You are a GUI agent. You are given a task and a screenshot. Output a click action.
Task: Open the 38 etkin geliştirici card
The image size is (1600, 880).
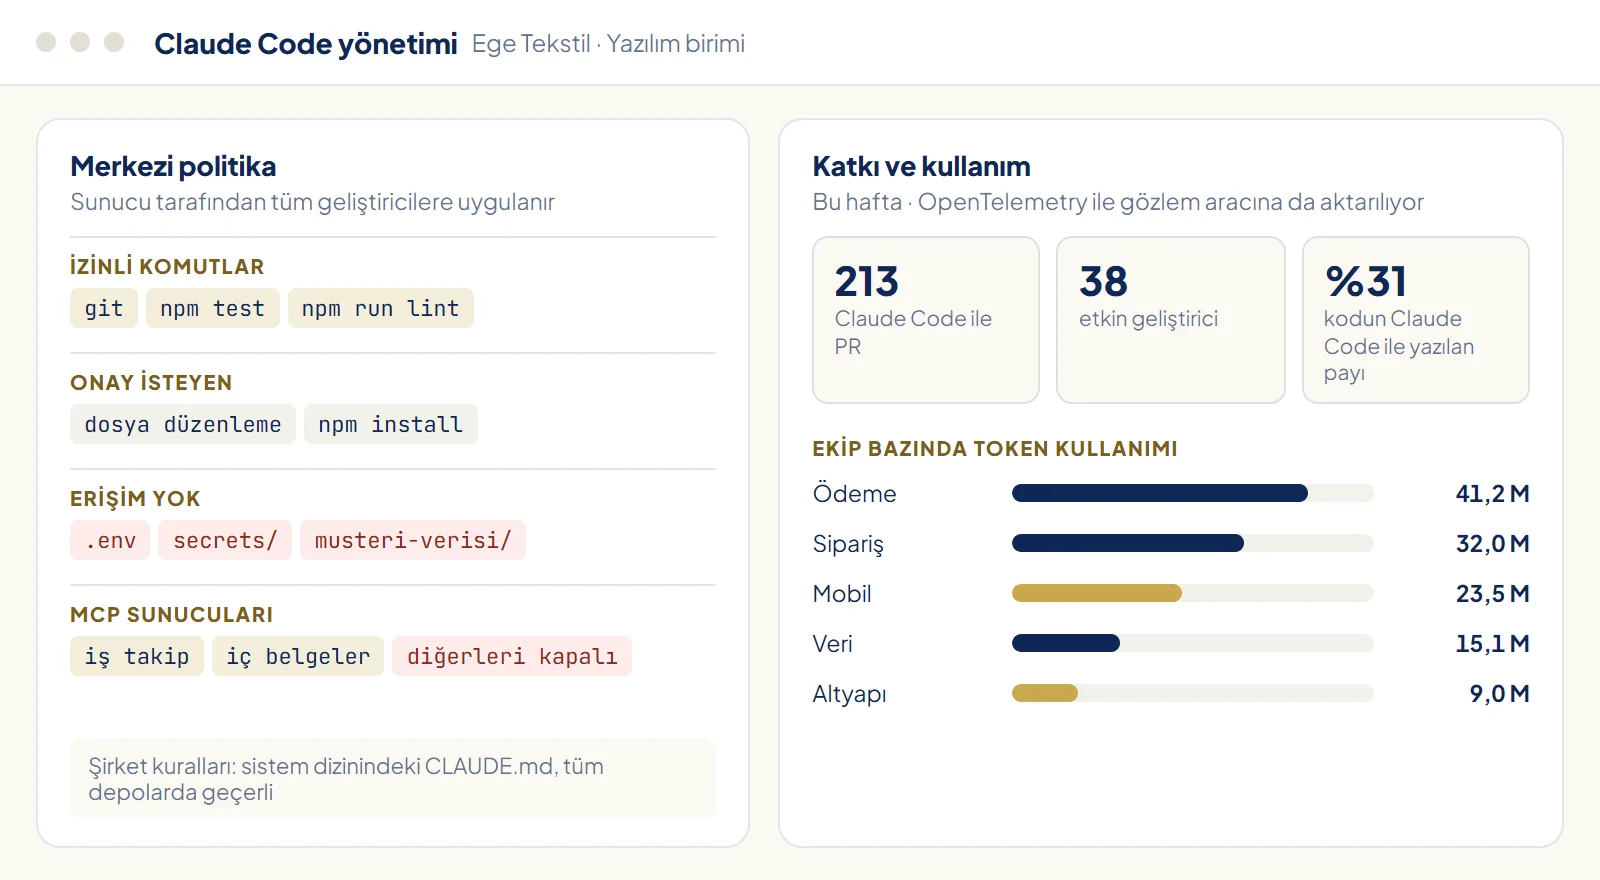[1171, 320]
